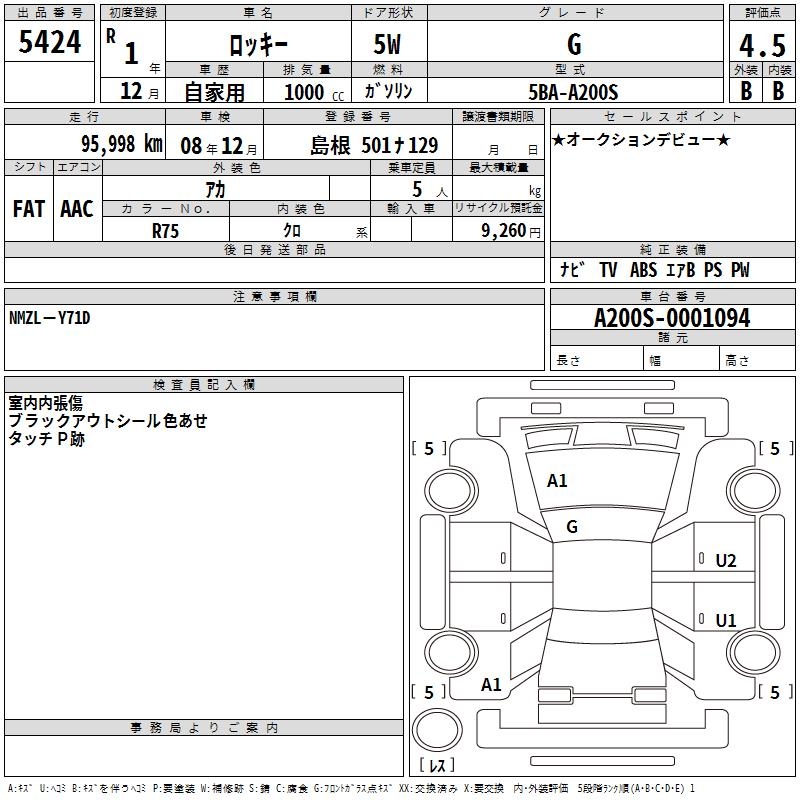Viewport: 800px width, 800px height.
Task: Click the header "カラーNo."
Action: (166, 208)
